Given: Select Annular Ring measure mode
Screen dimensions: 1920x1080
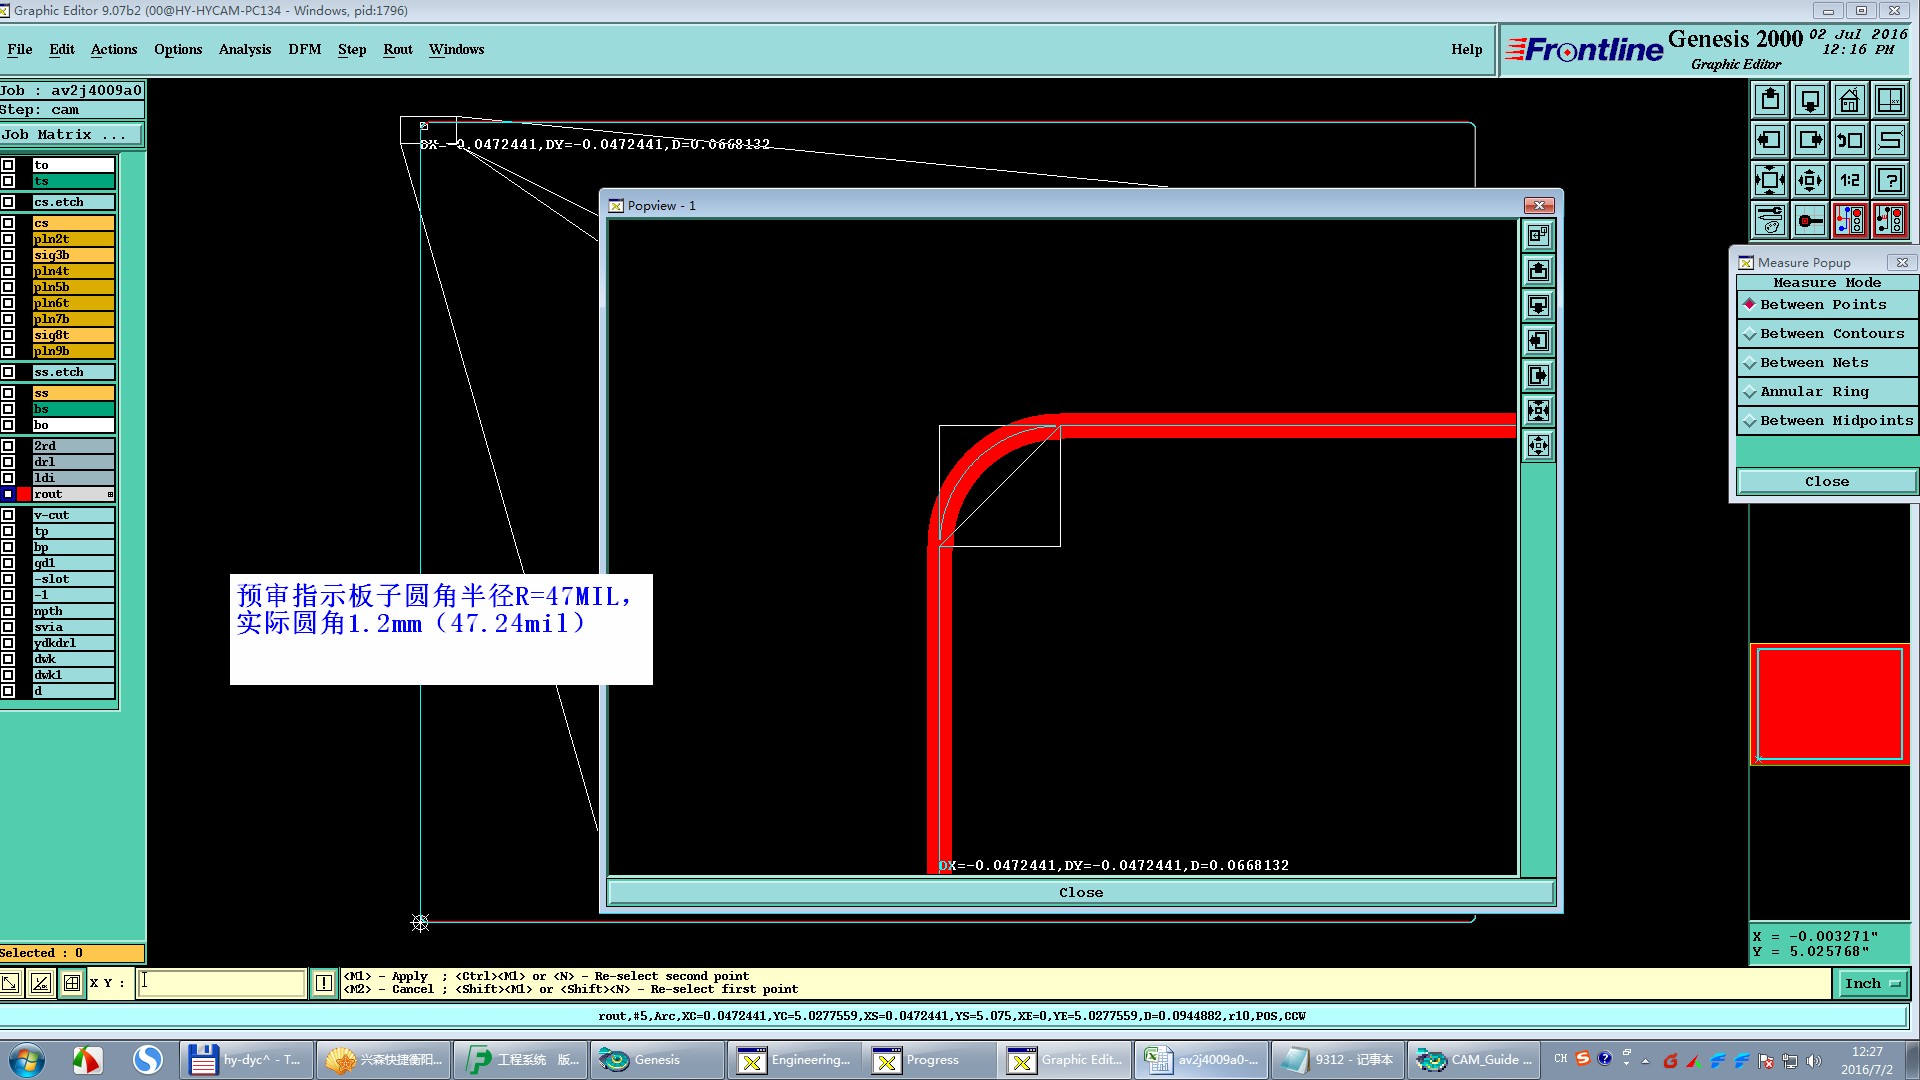Looking at the screenshot, I should tap(1826, 392).
